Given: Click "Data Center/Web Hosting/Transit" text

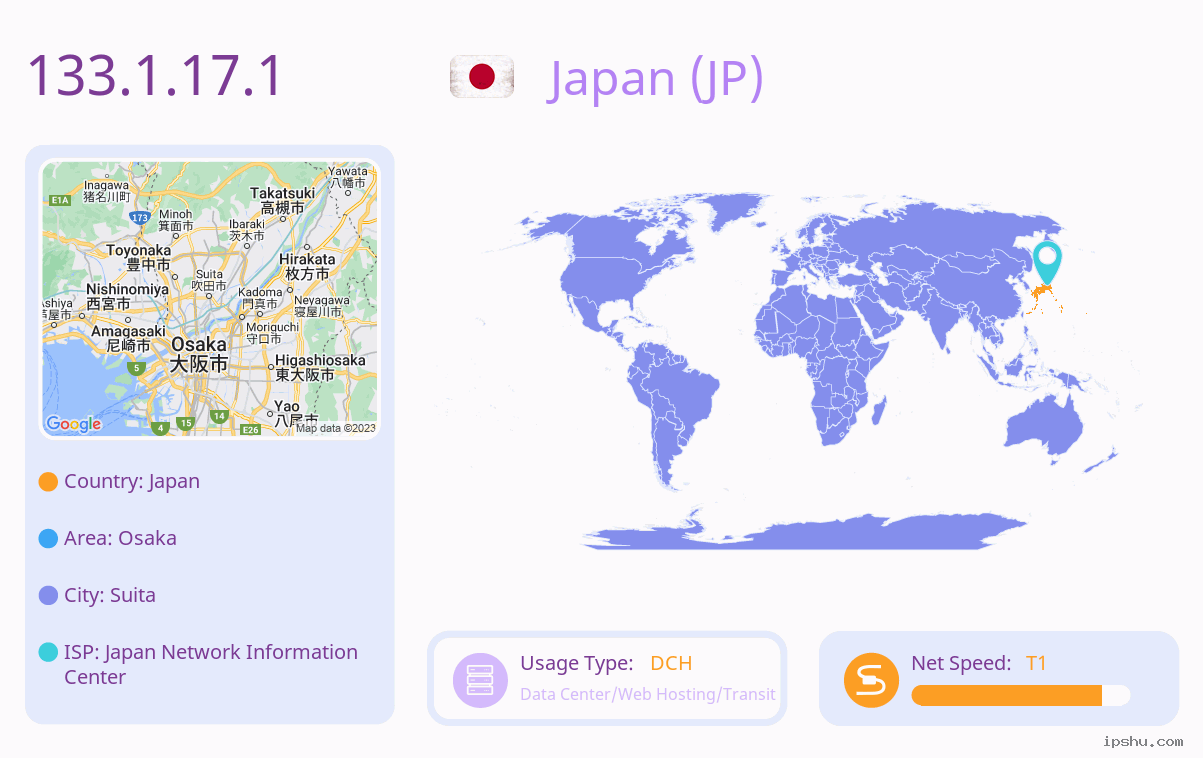Looking at the screenshot, I should pyautogui.click(x=648, y=694).
